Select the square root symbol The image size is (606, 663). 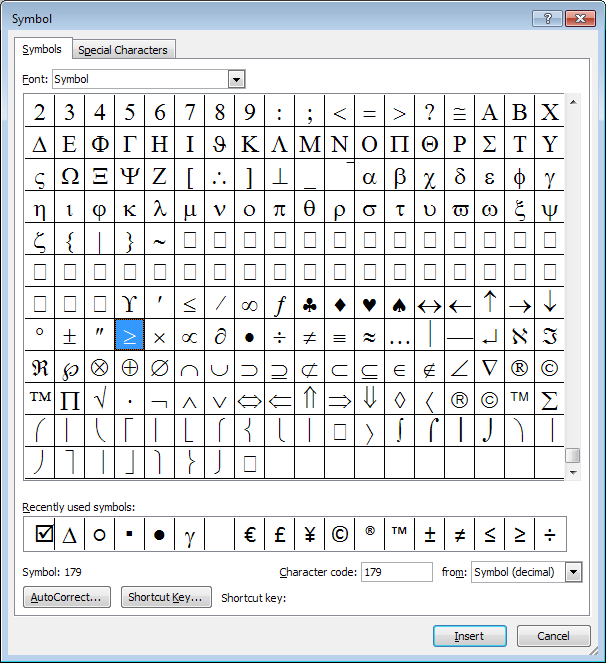click(99, 399)
